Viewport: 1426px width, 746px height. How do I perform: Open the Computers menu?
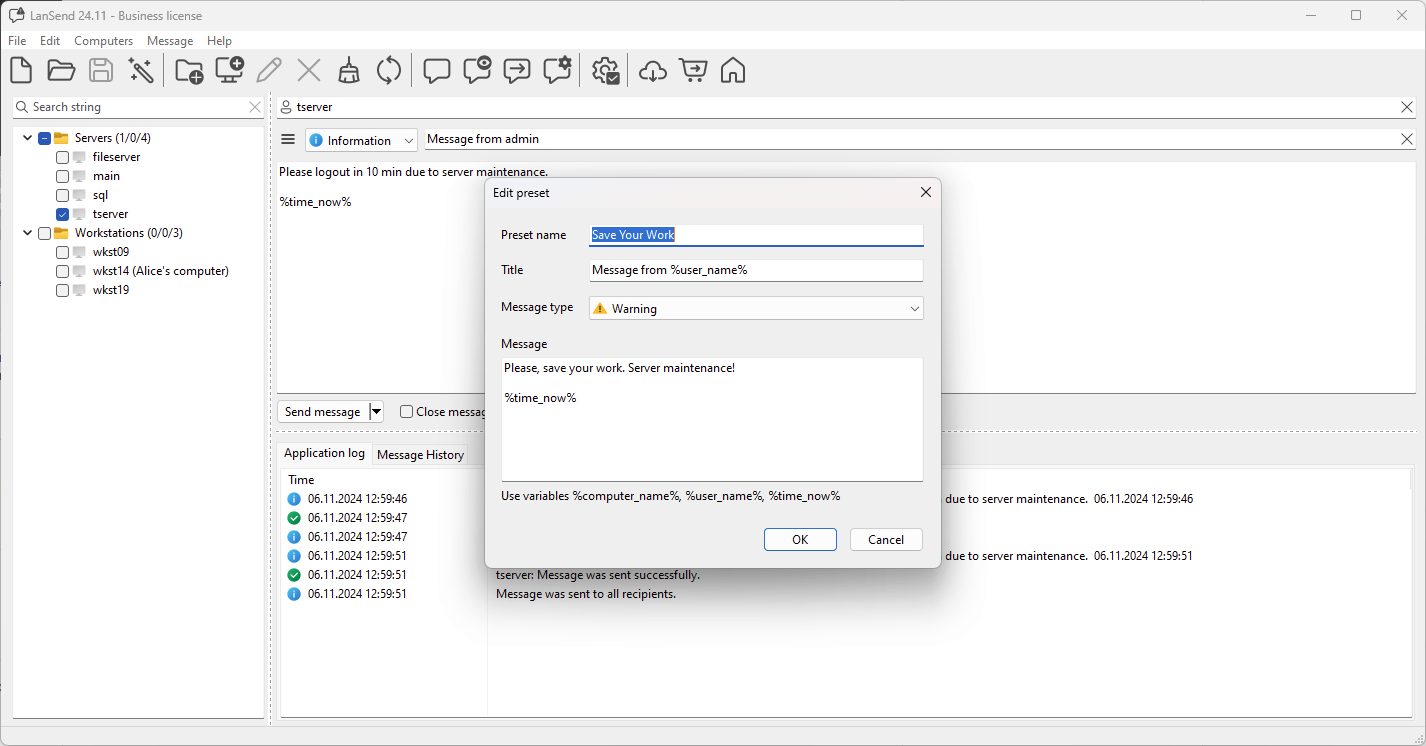pyautogui.click(x=103, y=41)
